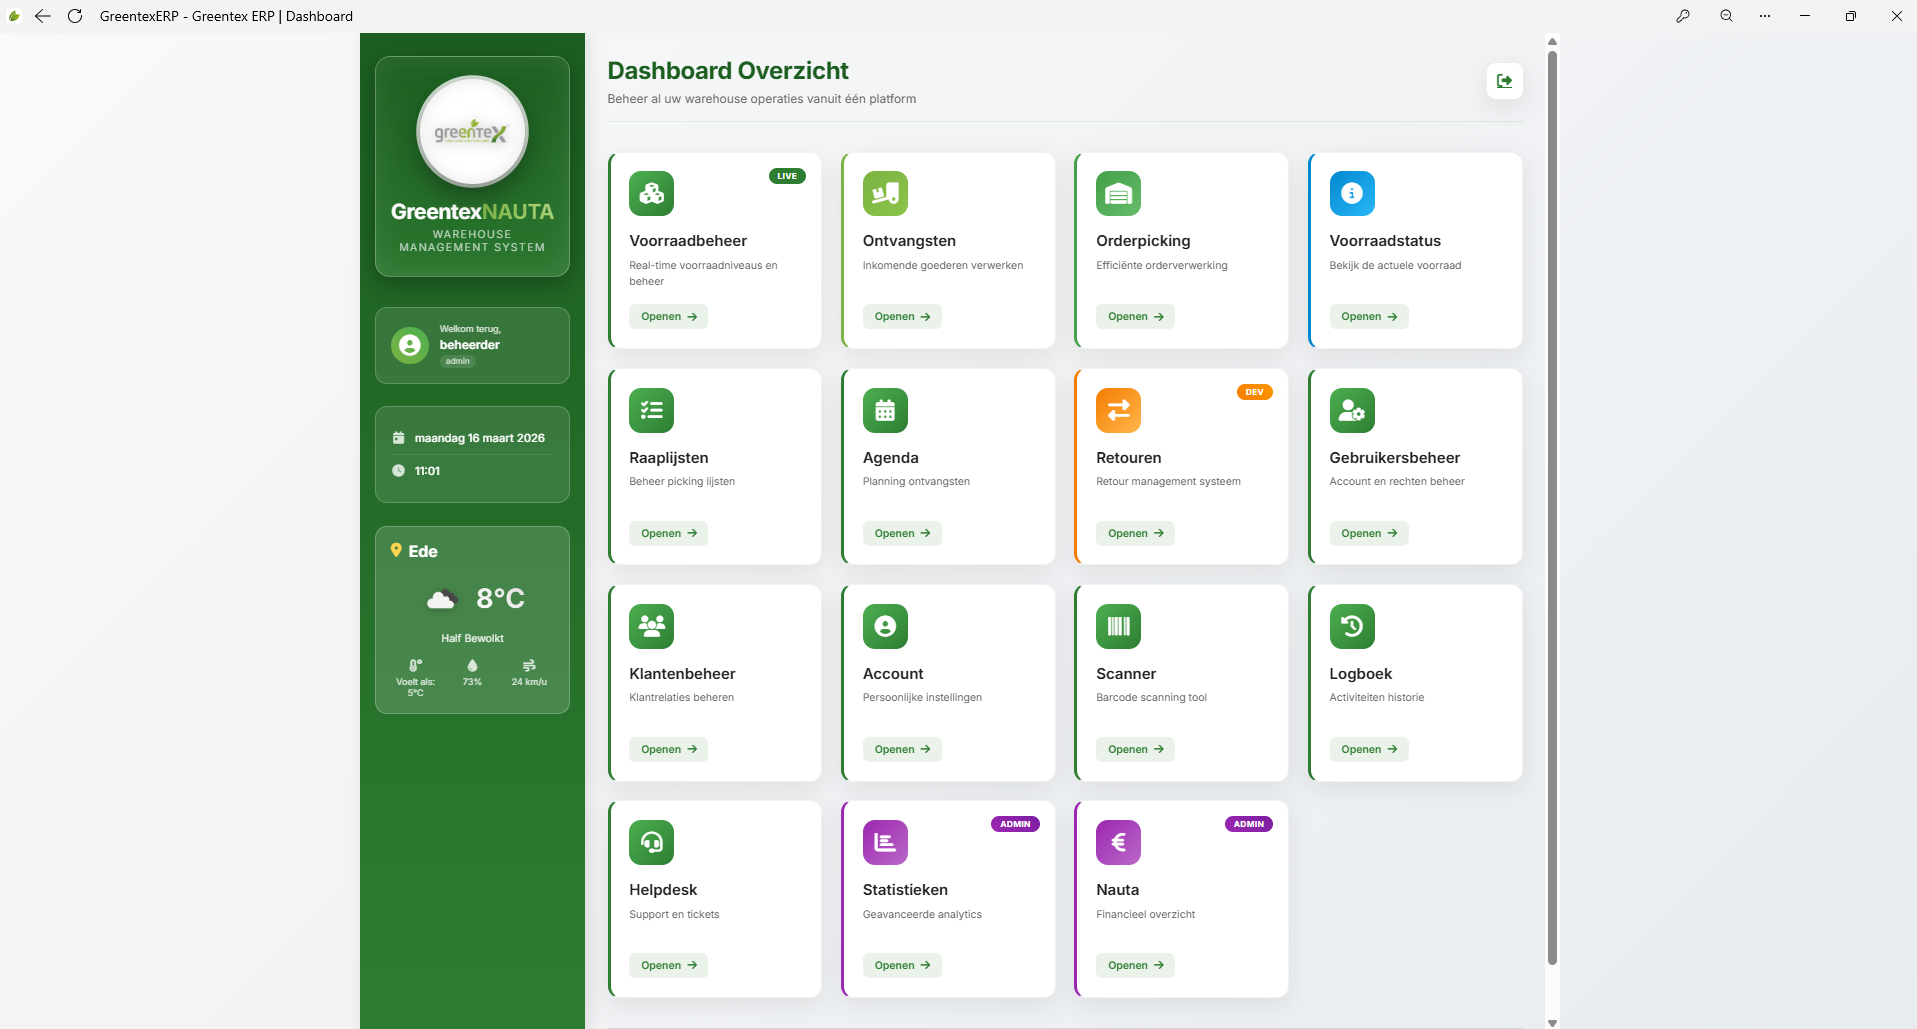The height and width of the screenshot is (1029, 1917).
Task: Click the Voorraadstatus info icon
Action: tap(1352, 194)
